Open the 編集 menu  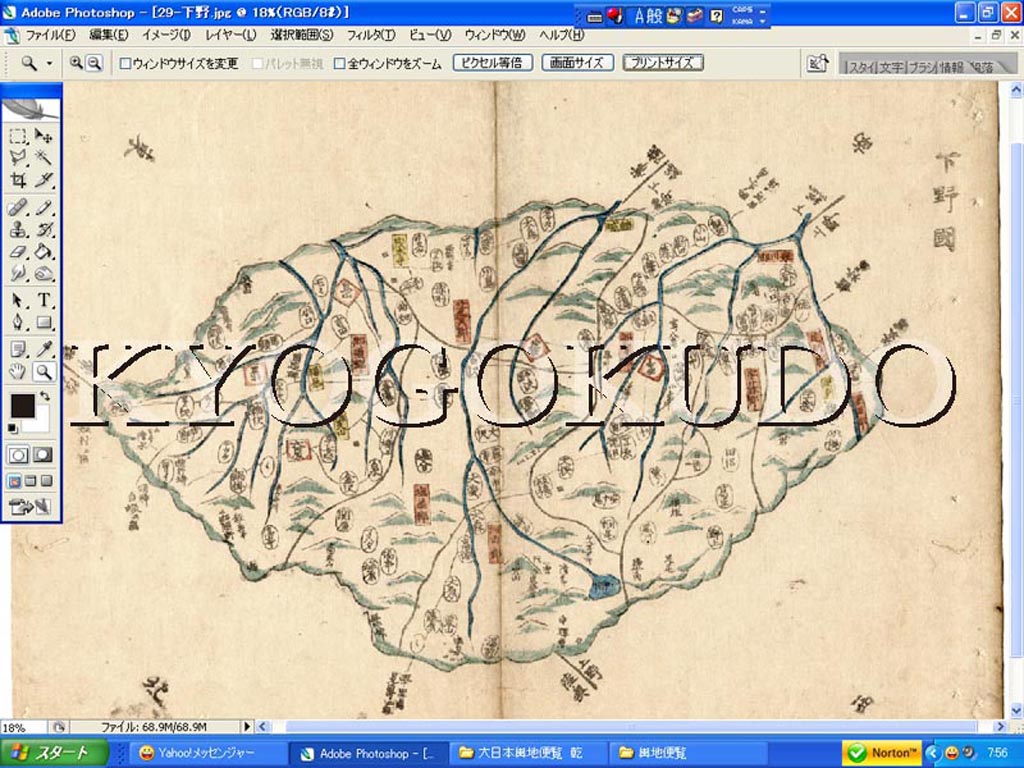tap(108, 35)
